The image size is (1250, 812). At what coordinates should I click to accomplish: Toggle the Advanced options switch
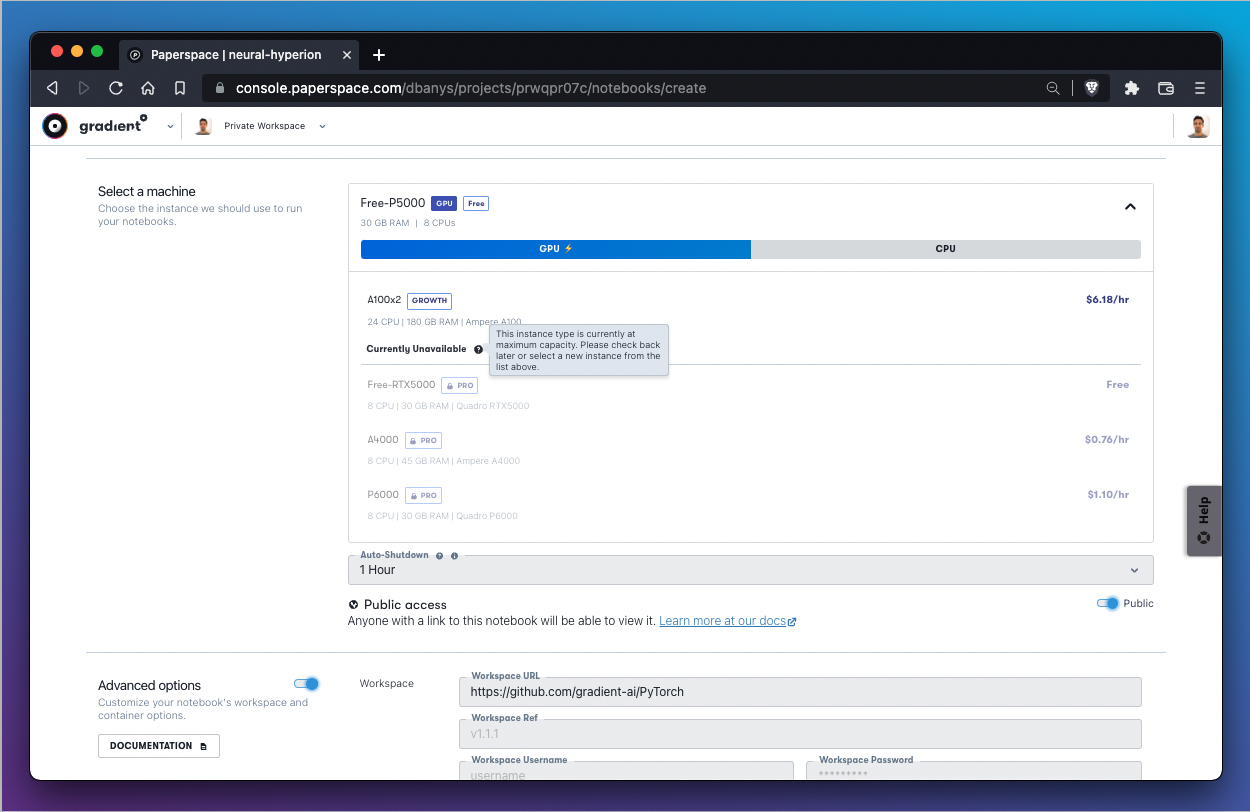(x=306, y=684)
